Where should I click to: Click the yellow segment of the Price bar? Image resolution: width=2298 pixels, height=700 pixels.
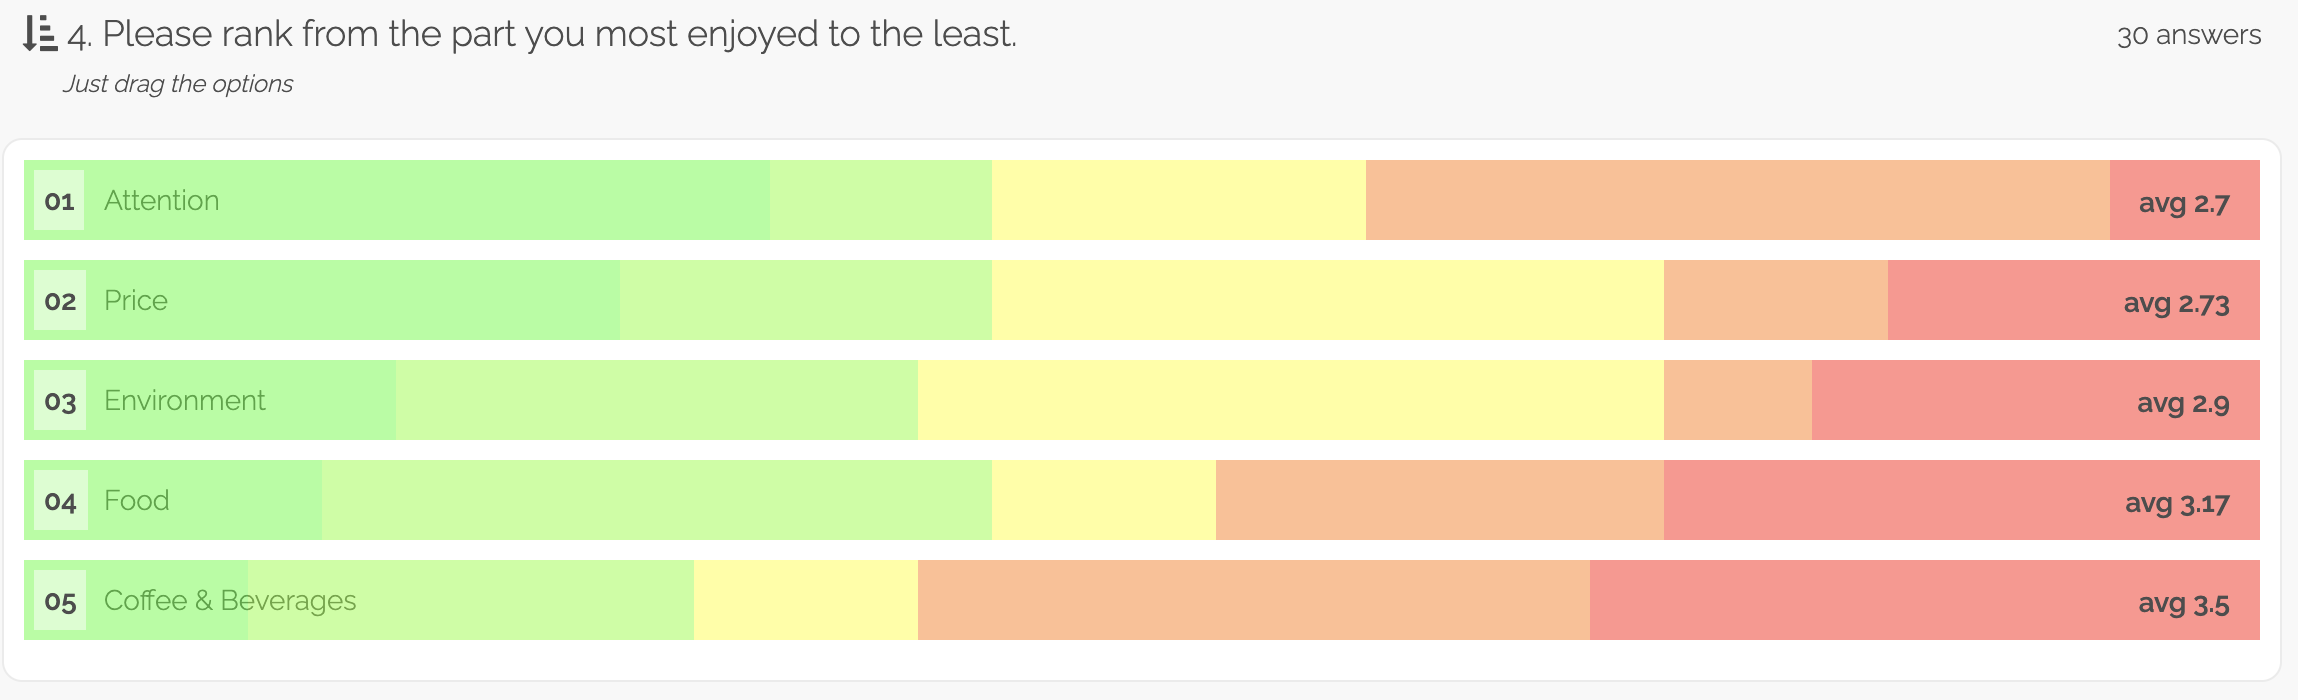pyautogui.click(x=1327, y=300)
